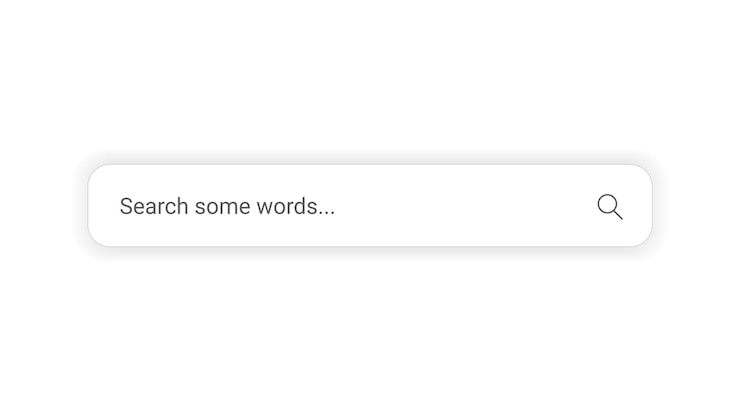Viewport: 740px width, 411px height.
Task: Place cursor in the rounded search box
Action: [x=370, y=206]
